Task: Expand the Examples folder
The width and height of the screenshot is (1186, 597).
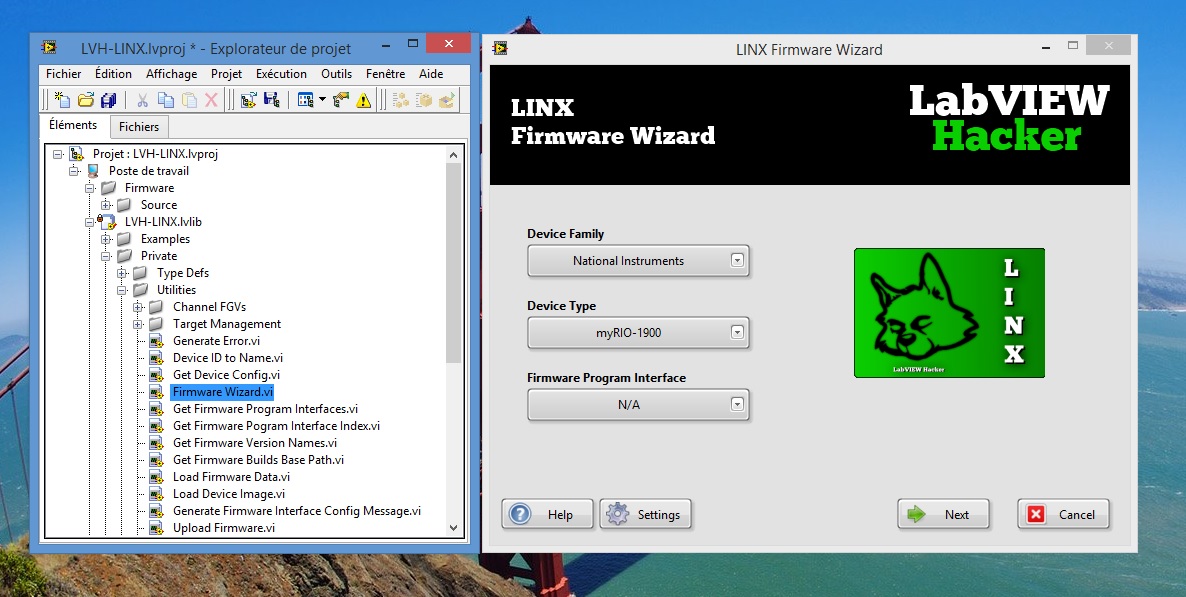Action: point(106,239)
